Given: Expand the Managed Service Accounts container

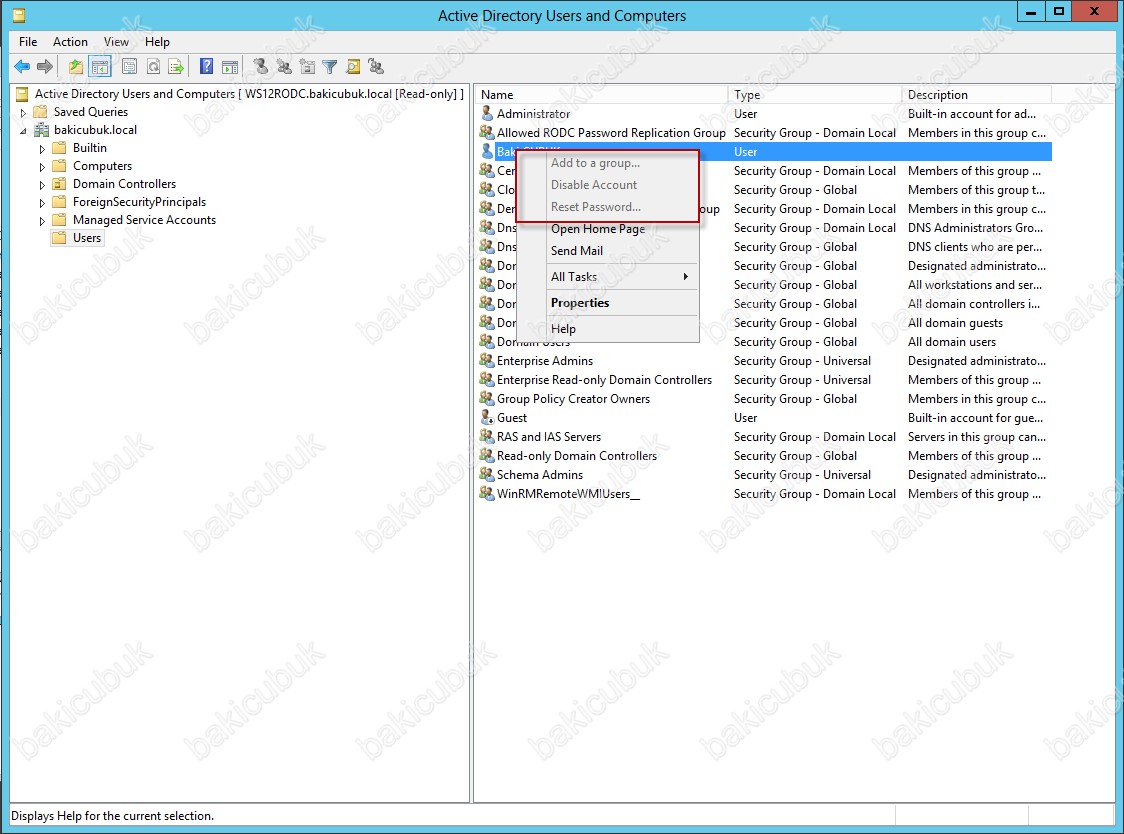Looking at the screenshot, I should [42, 221].
